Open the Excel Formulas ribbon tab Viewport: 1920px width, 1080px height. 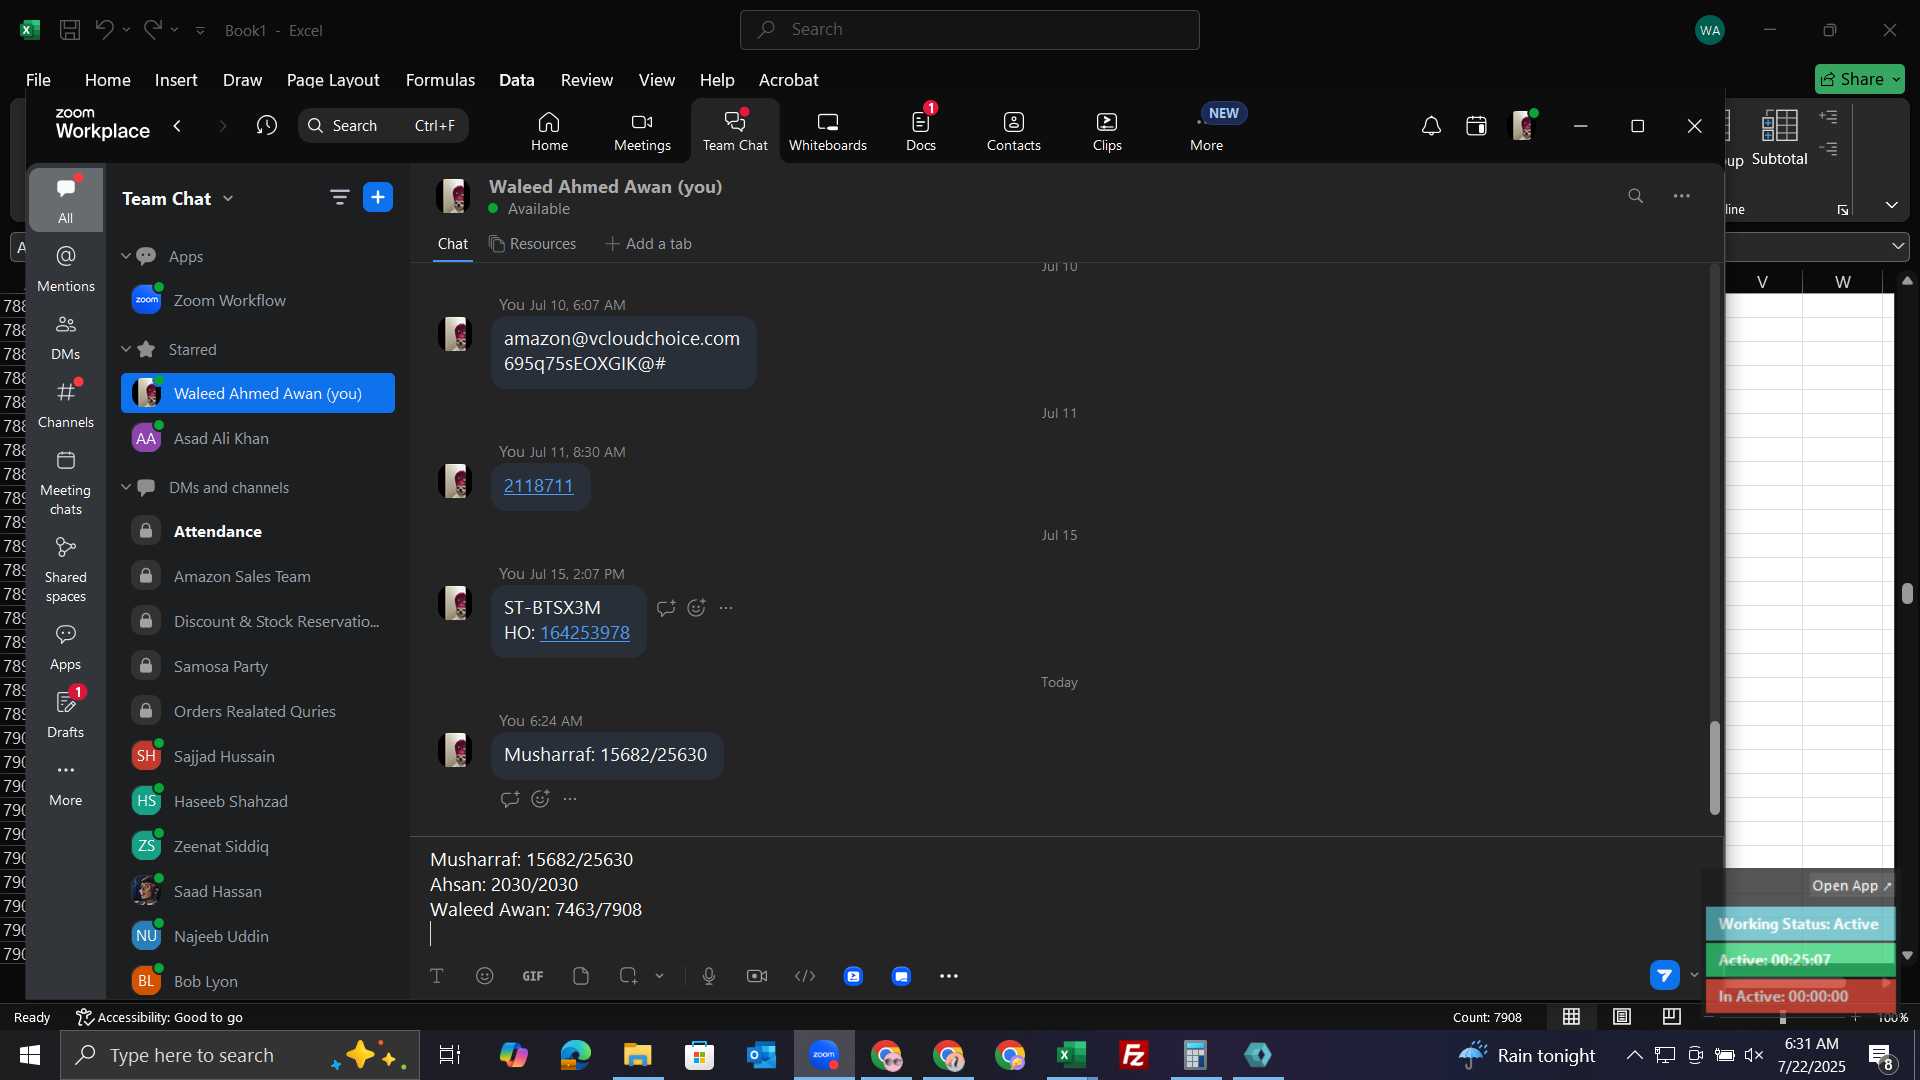click(440, 80)
